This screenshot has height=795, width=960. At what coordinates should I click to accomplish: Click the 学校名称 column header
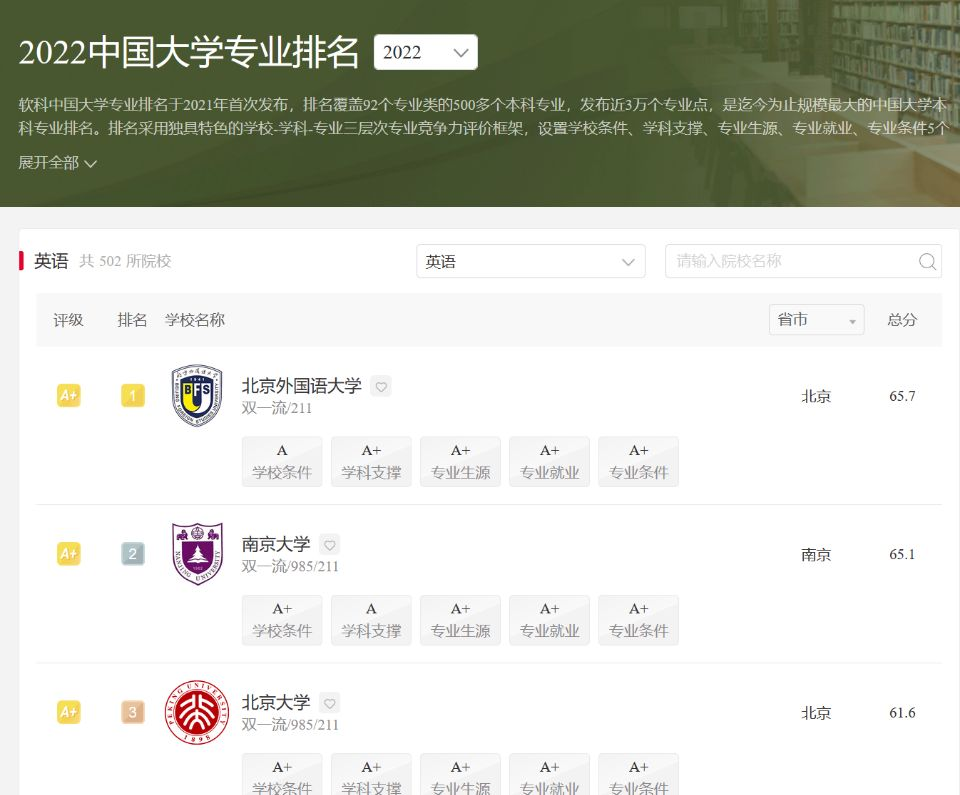pyautogui.click(x=195, y=320)
